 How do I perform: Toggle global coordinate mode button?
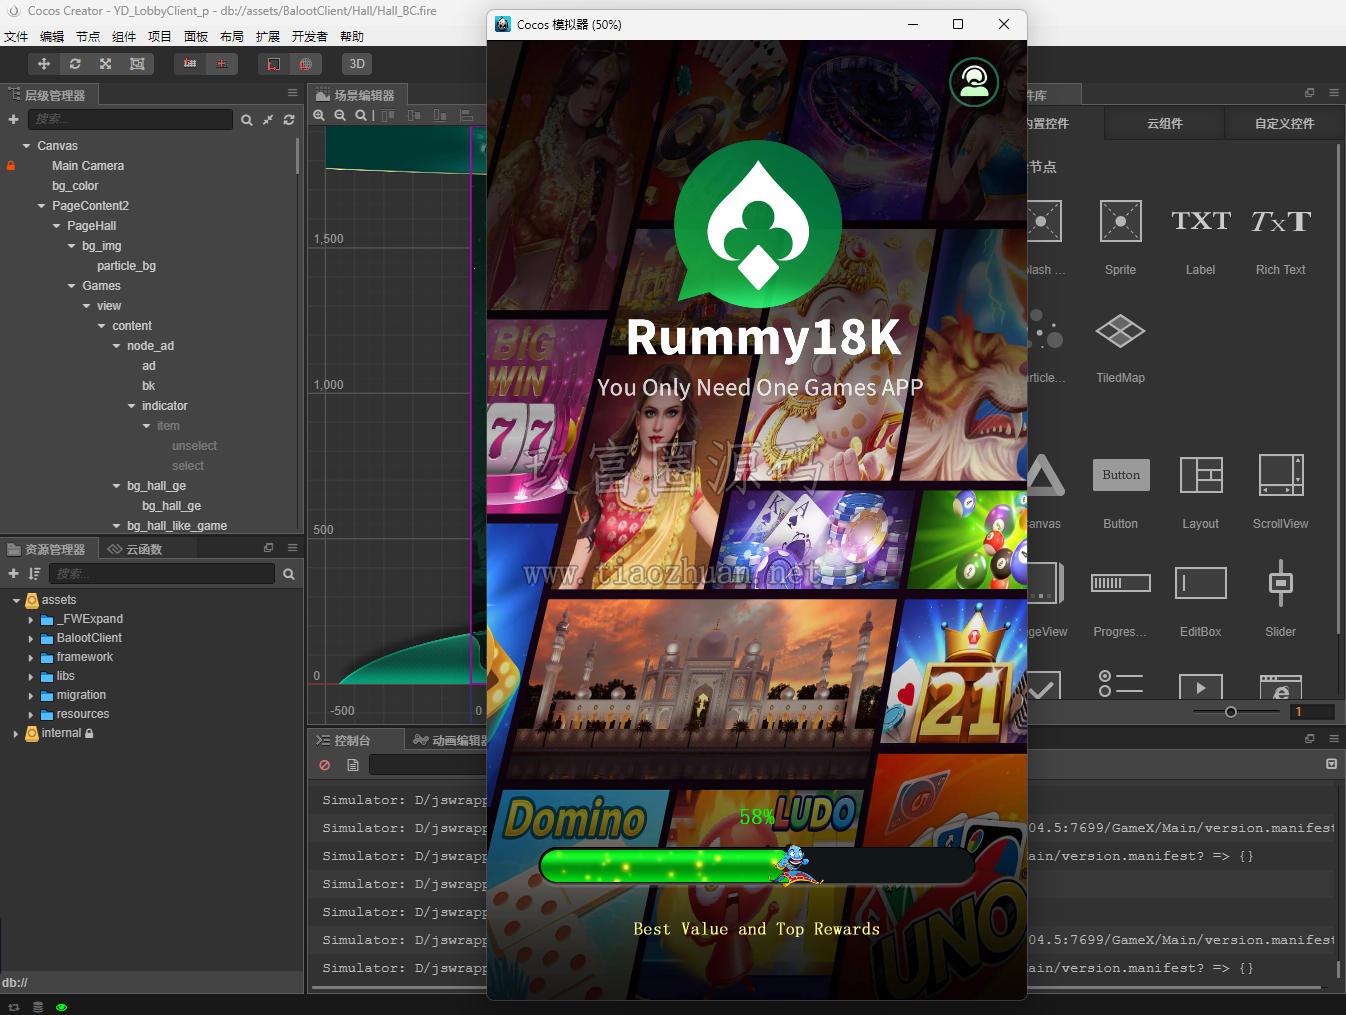point(305,63)
